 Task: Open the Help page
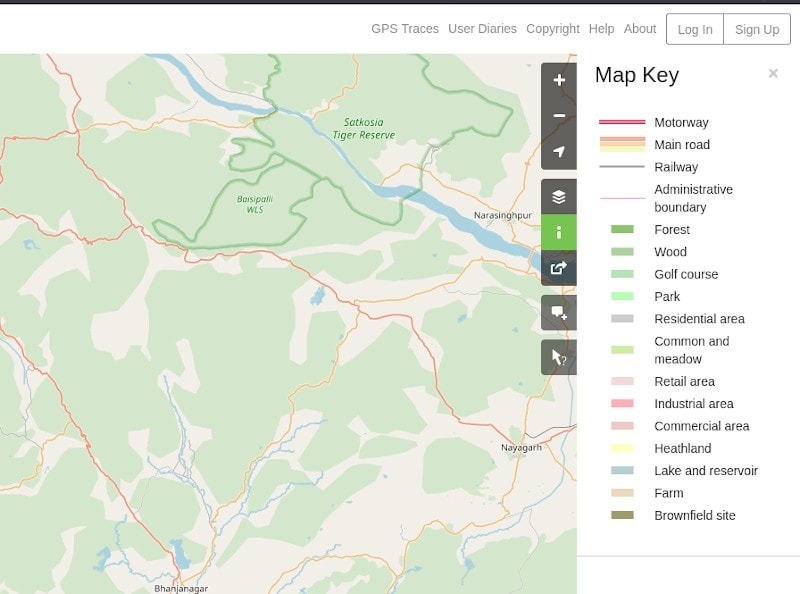point(602,29)
